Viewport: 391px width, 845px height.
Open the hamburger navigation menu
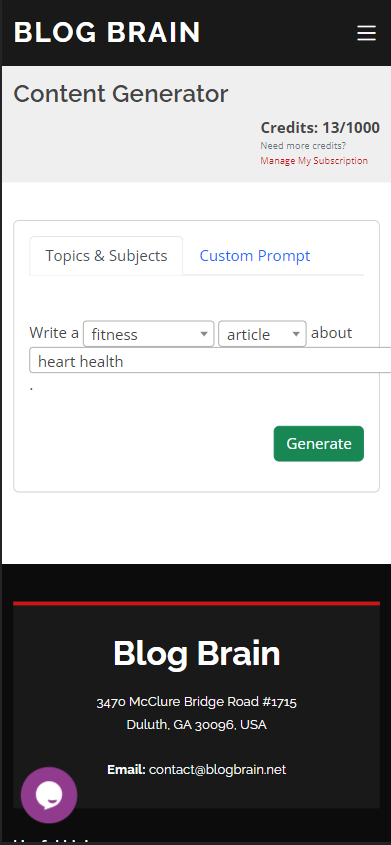tap(366, 33)
